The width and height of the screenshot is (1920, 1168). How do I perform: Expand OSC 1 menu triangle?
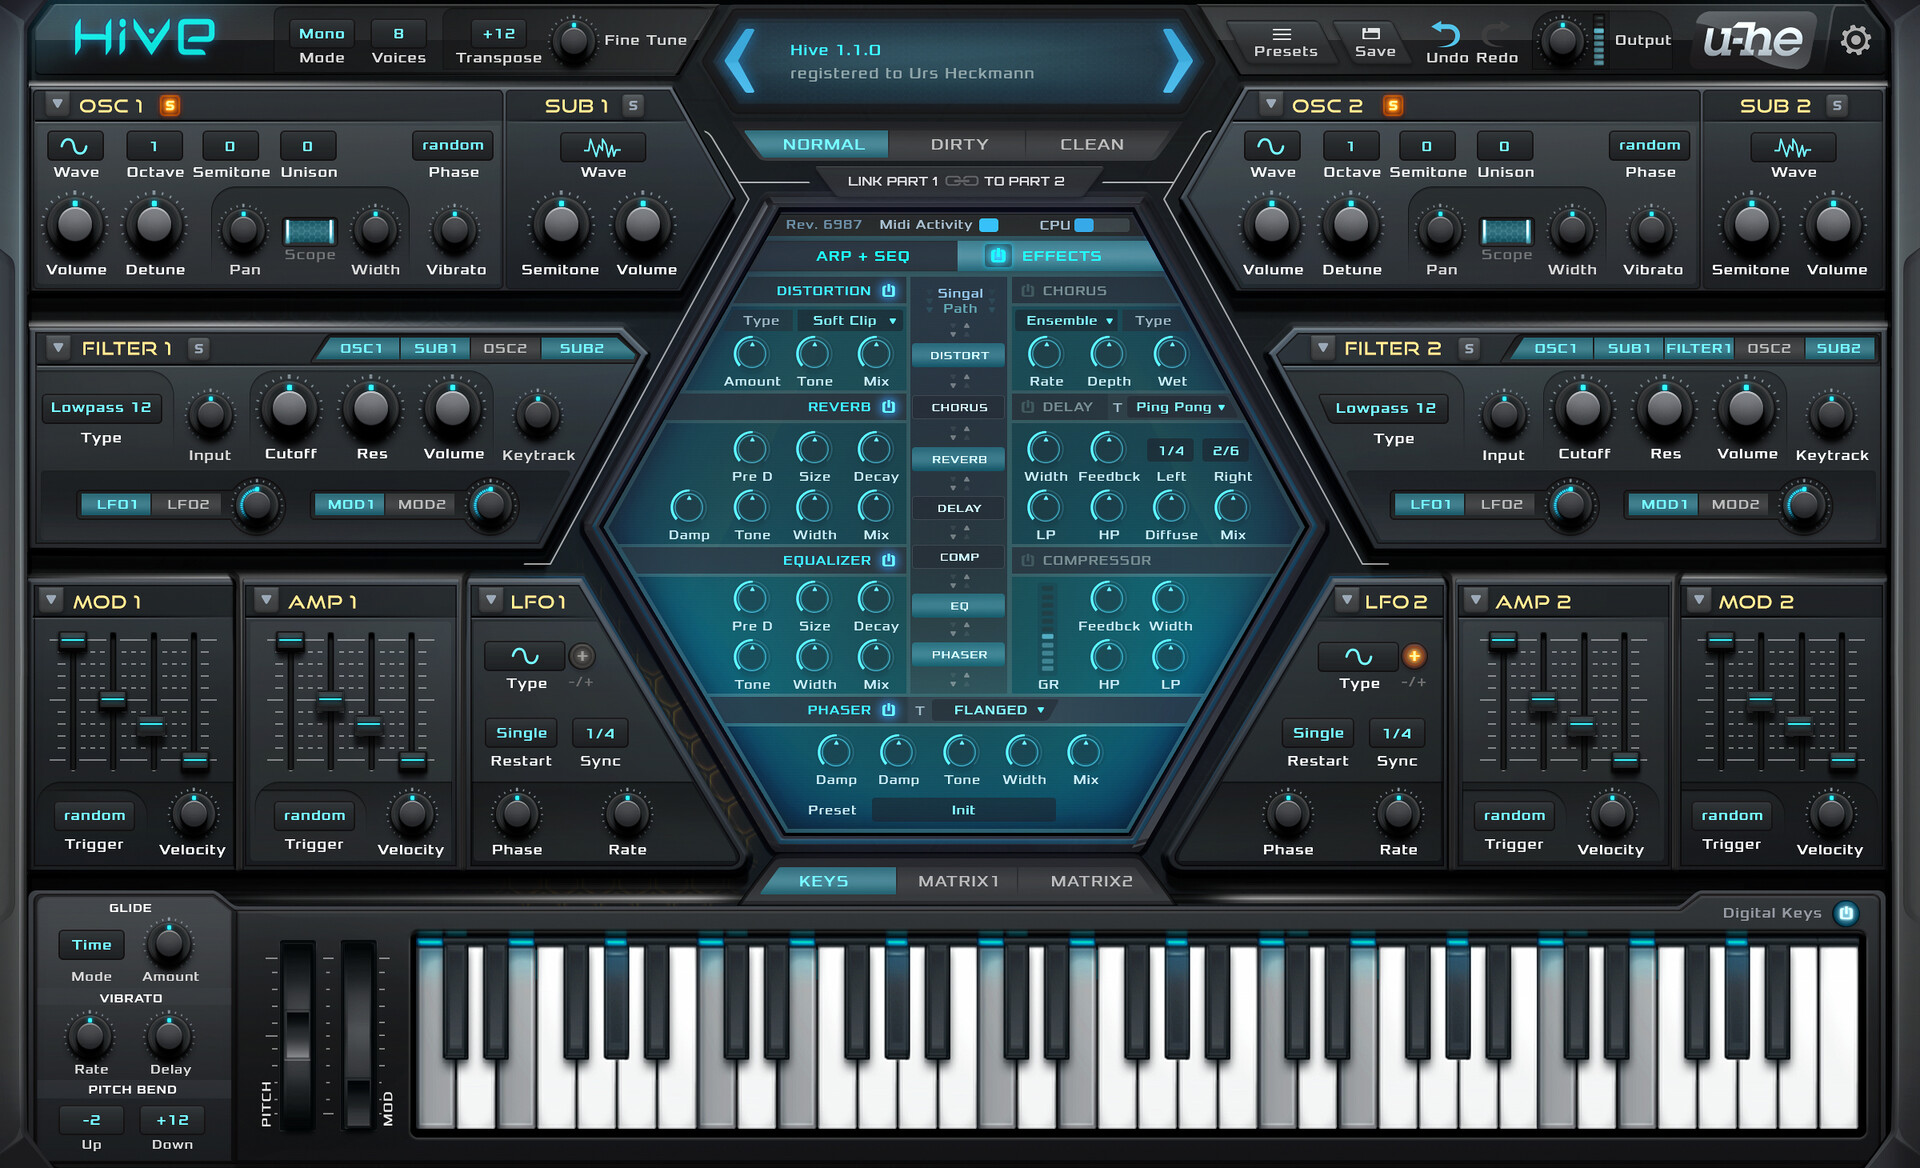click(58, 104)
